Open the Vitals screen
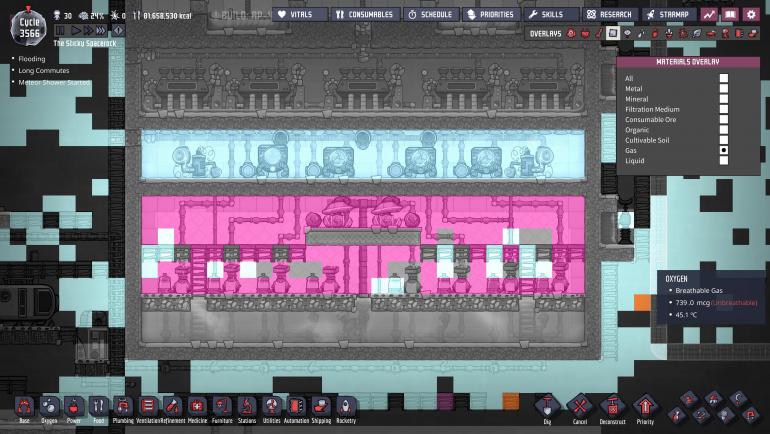This screenshot has width=770, height=434. pyautogui.click(x=300, y=15)
